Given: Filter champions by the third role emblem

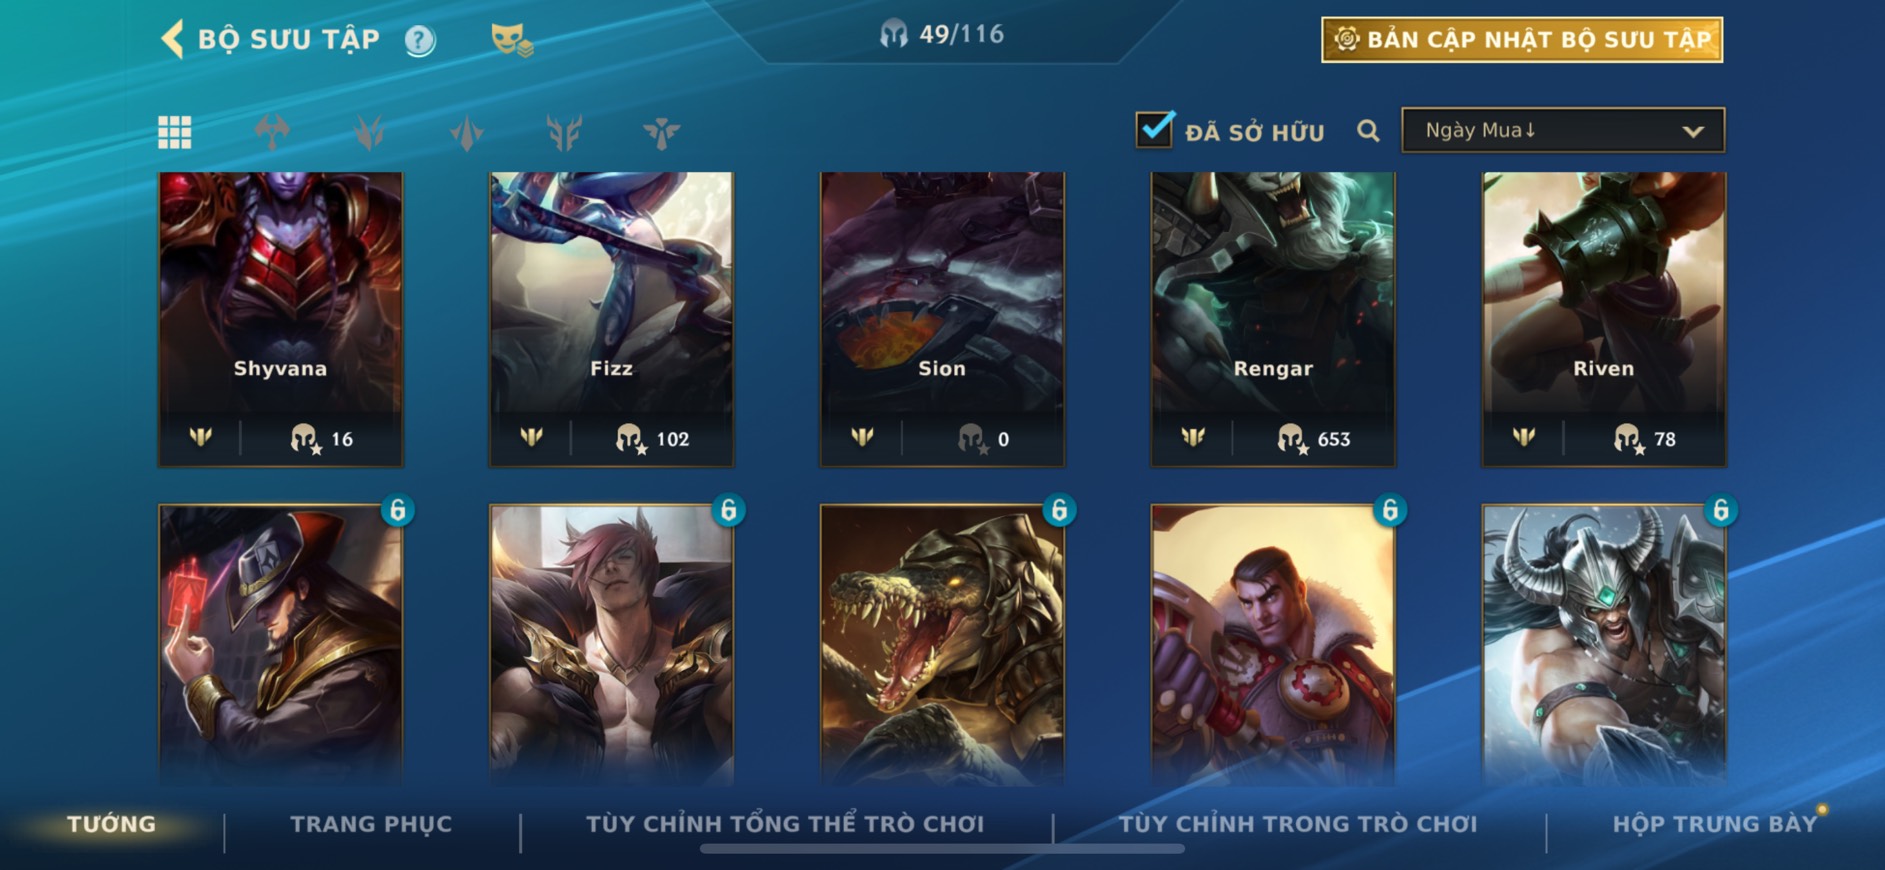Looking at the screenshot, I should pyautogui.click(x=467, y=132).
